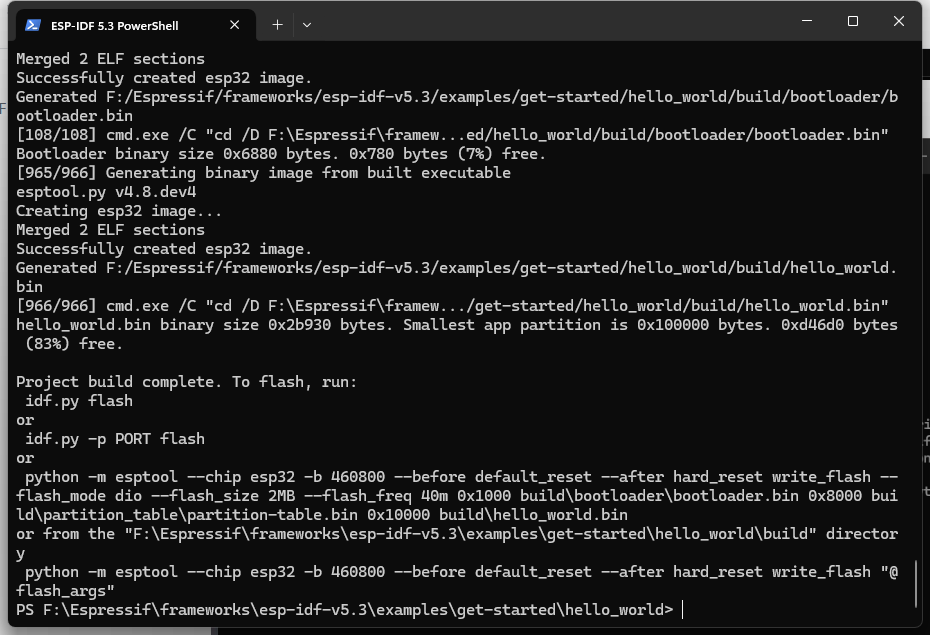The height and width of the screenshot is (635, 930).
Task: Click the PowerShell icon in the tab
Action: pyautogui.click(x=34, y=25)
